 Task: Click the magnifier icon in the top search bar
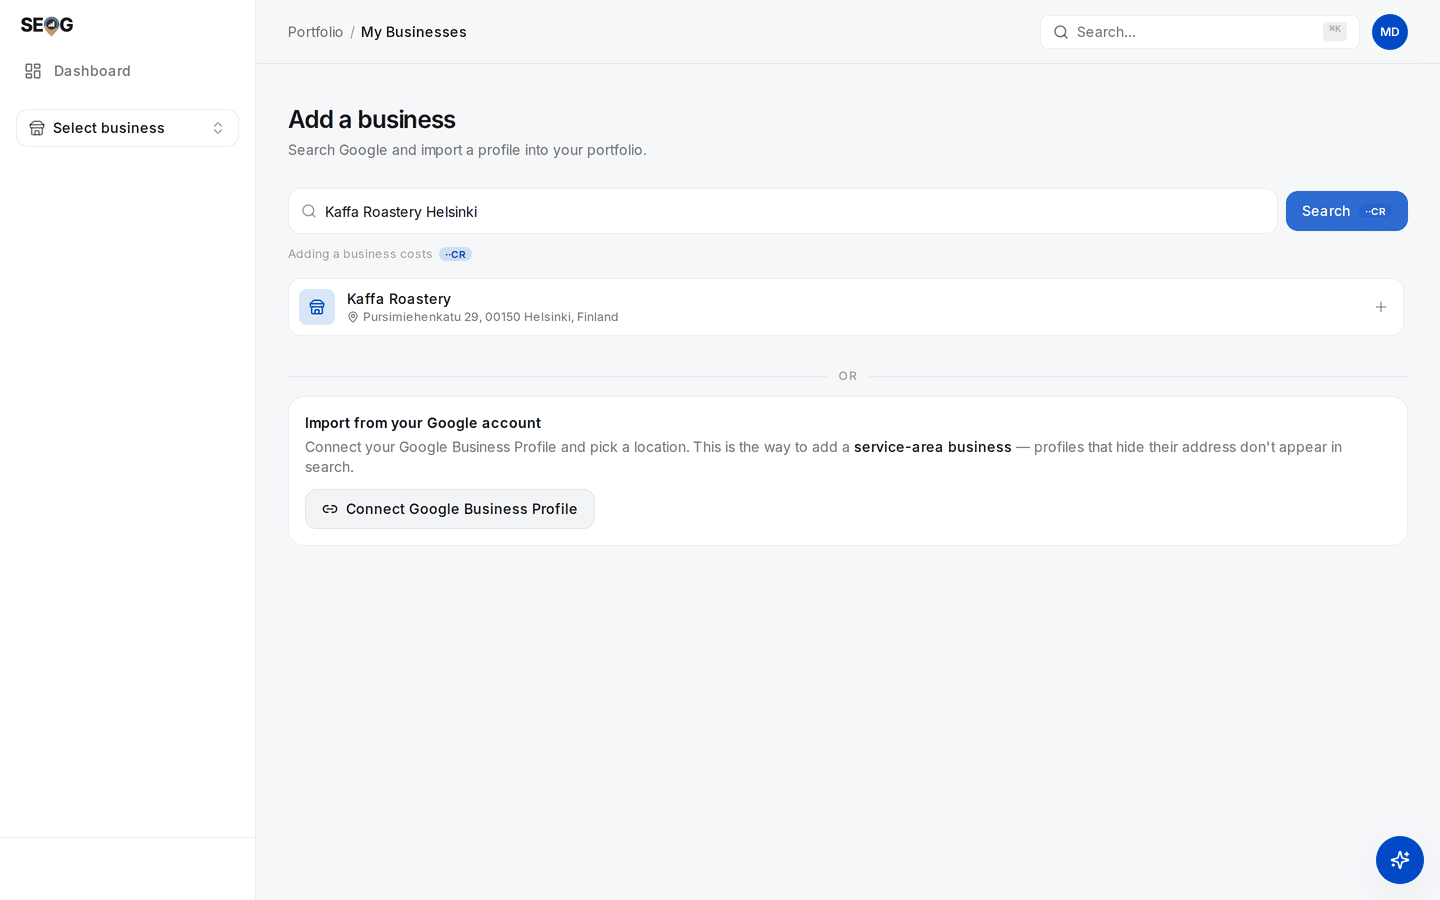pyautogui.click(x=1061, y=32)
